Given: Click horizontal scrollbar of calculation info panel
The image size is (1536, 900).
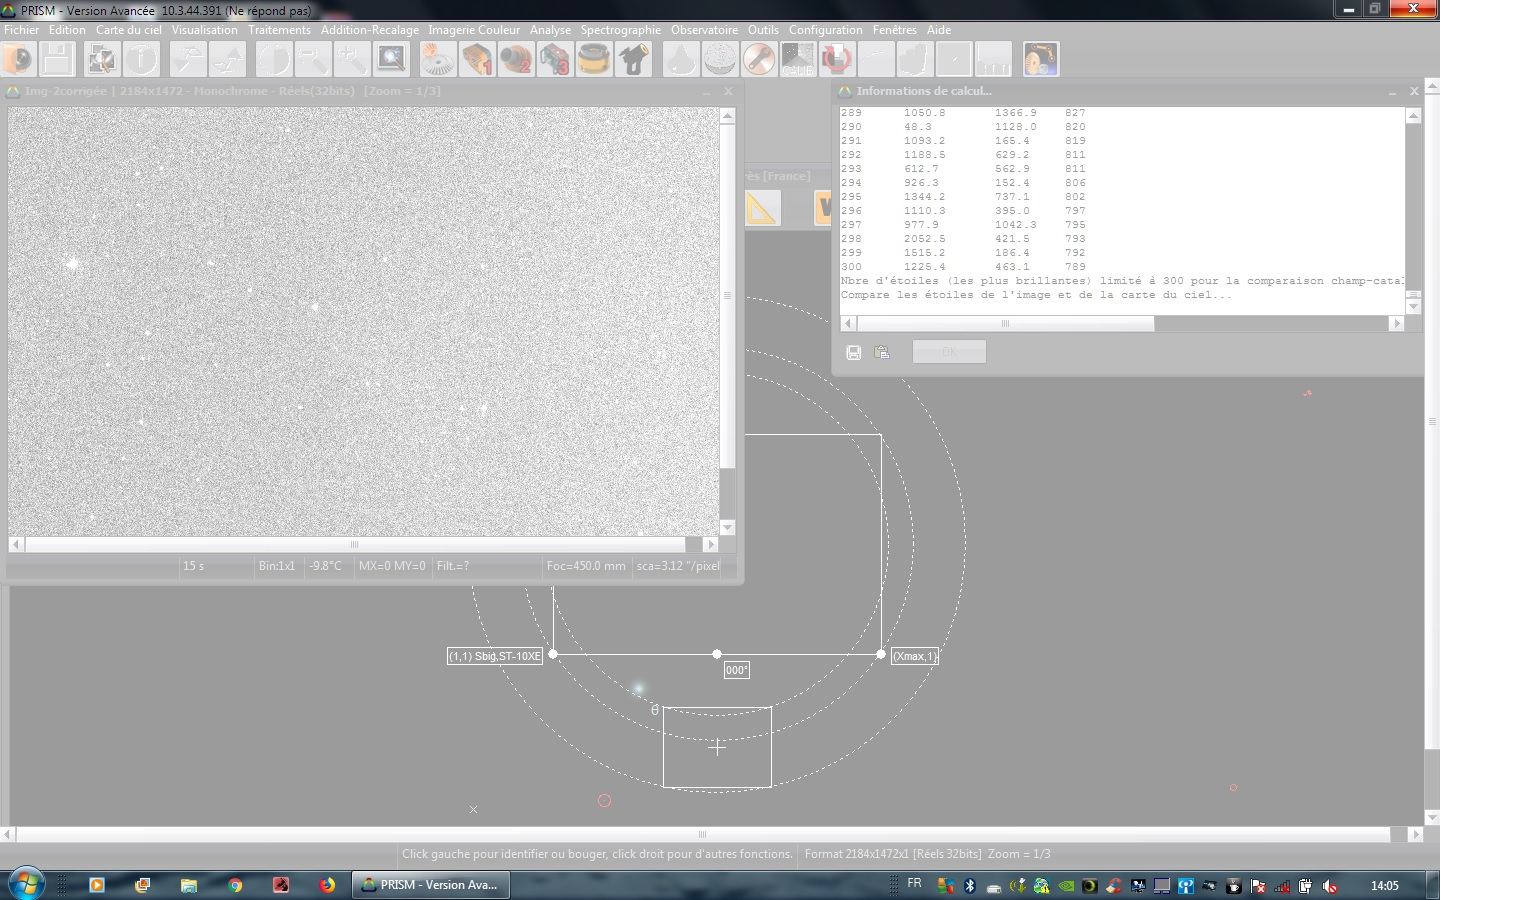Looking at the screenshot, I should click(1005, 323).
